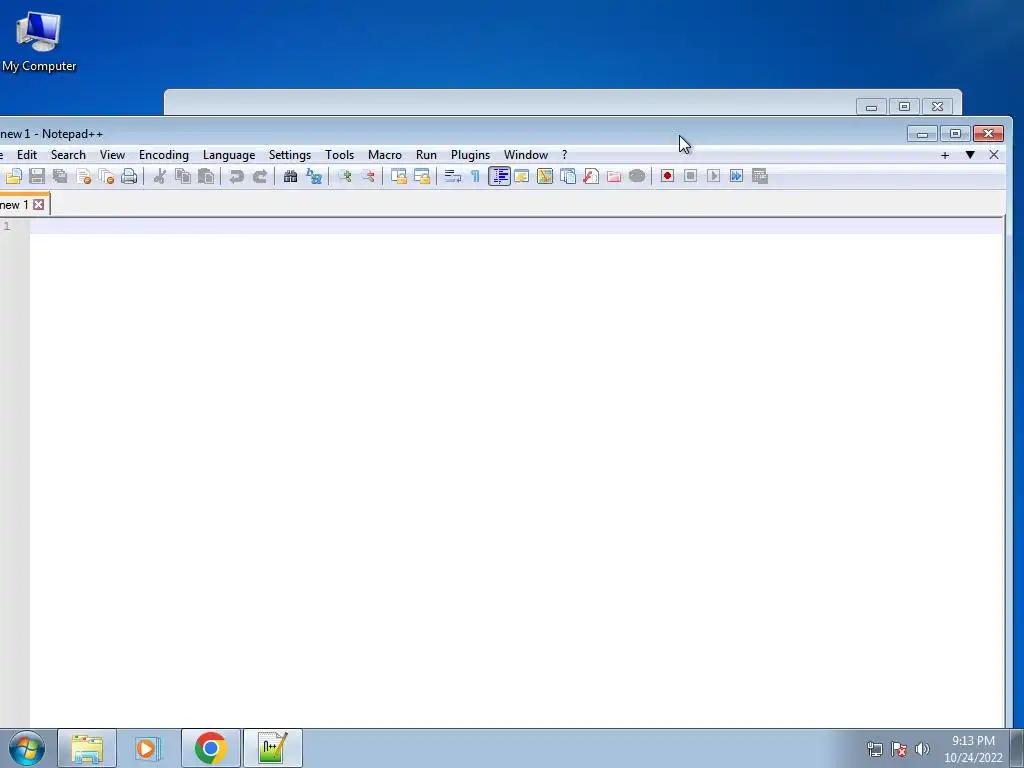Open the Run menu

pyautogui.click(x=426, y=155)
